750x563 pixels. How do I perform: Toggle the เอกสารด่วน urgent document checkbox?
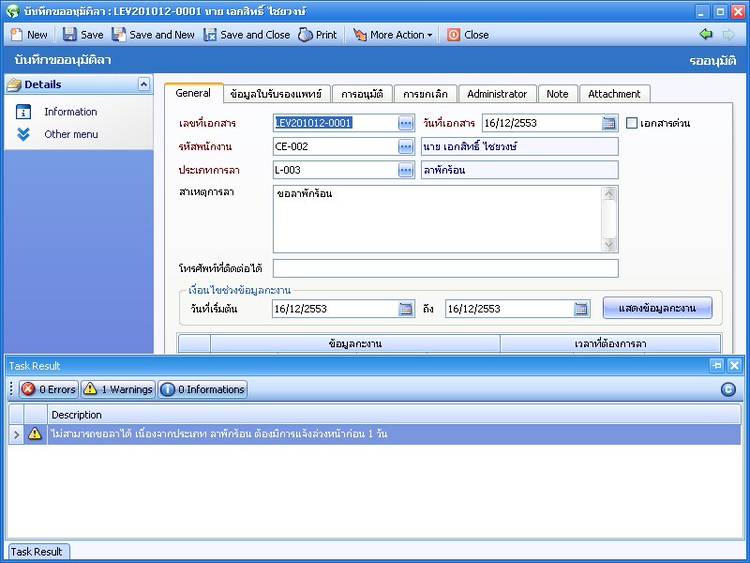click(632, 123)
